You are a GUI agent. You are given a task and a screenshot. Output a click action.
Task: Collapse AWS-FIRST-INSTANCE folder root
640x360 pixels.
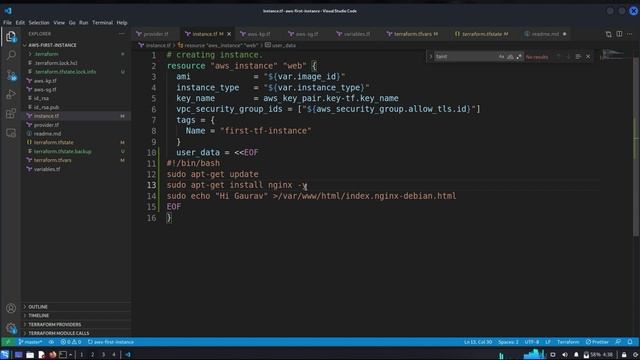tap(76, 45)
